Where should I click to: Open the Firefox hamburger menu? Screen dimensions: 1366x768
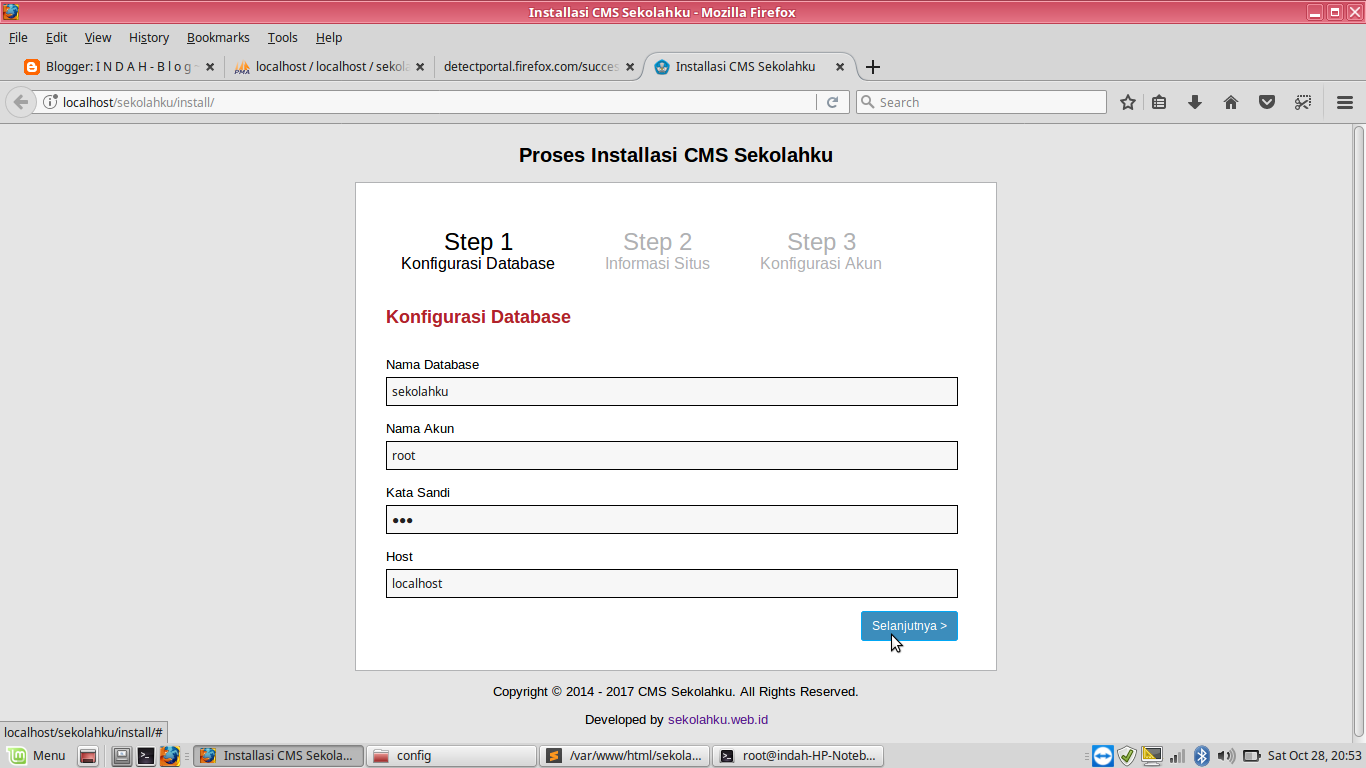tap(1345, 101)
